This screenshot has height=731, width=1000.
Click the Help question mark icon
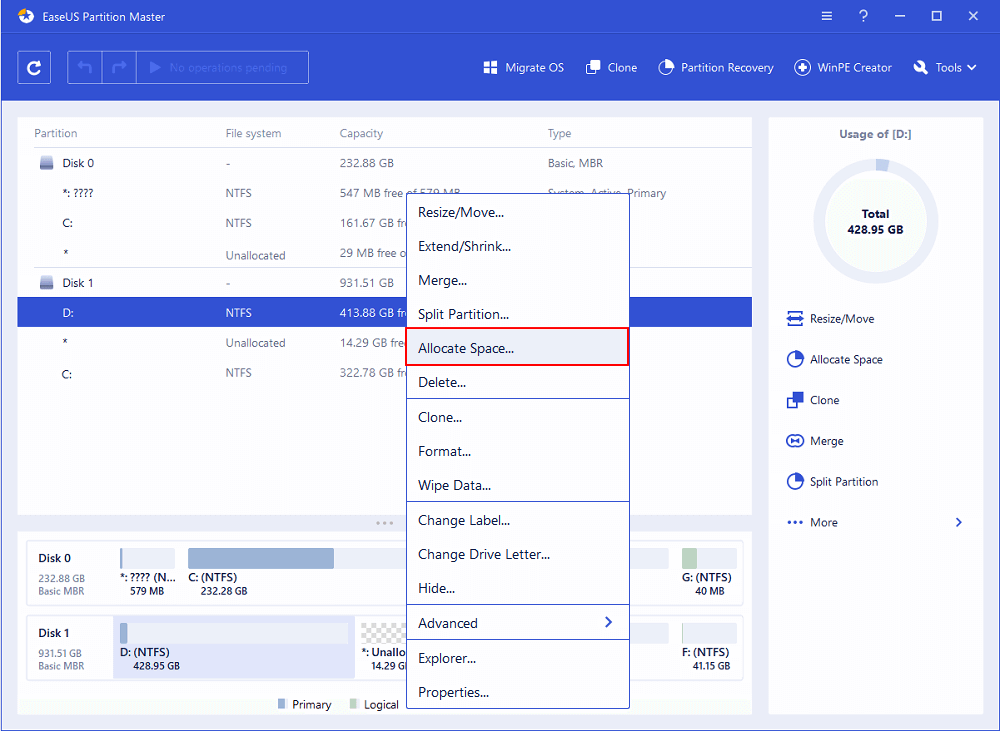tap(863, 16)
